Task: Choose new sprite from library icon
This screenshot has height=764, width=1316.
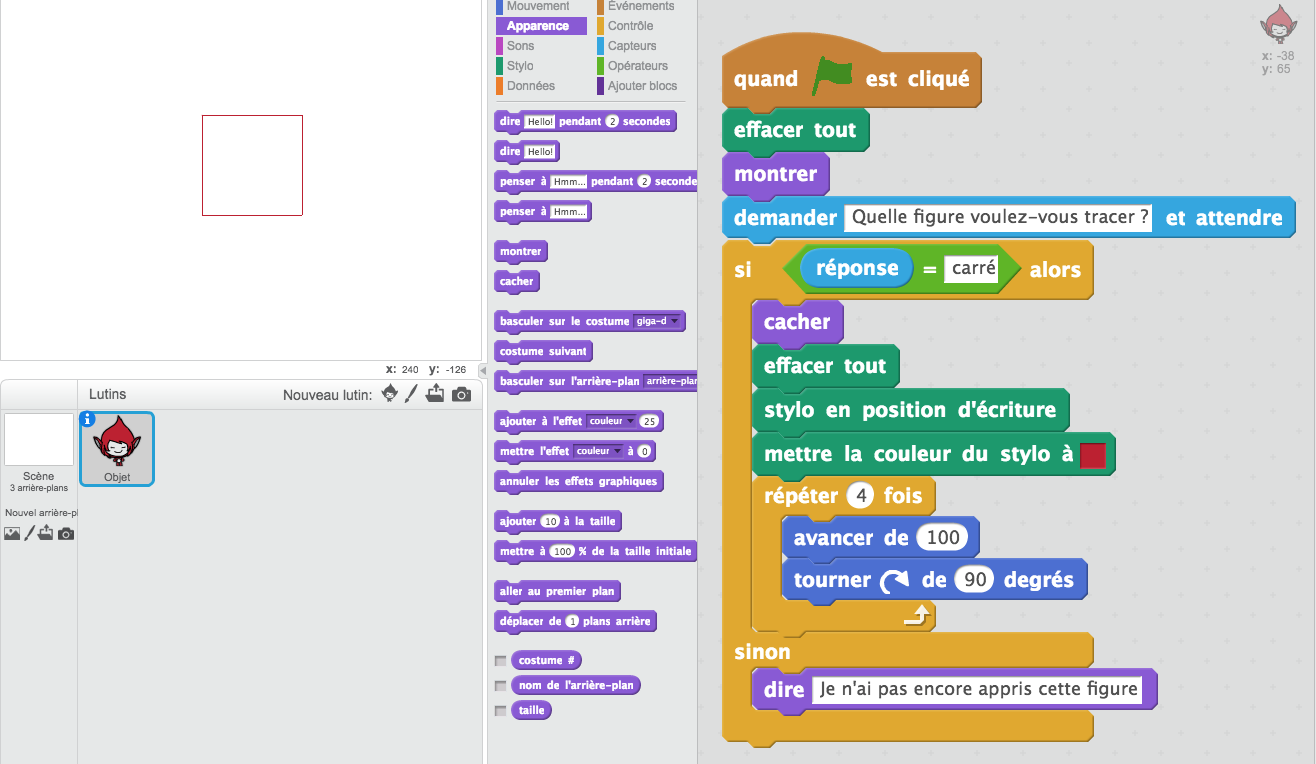Action: 390,394
